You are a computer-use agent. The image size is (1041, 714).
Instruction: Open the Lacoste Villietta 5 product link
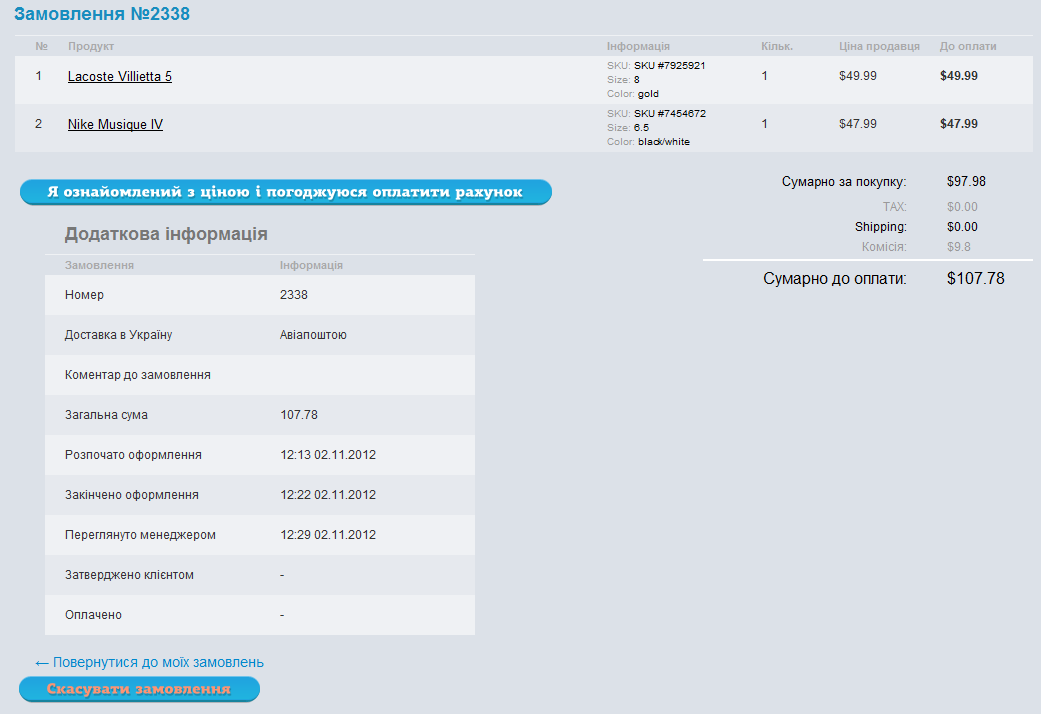click(120, 76)
